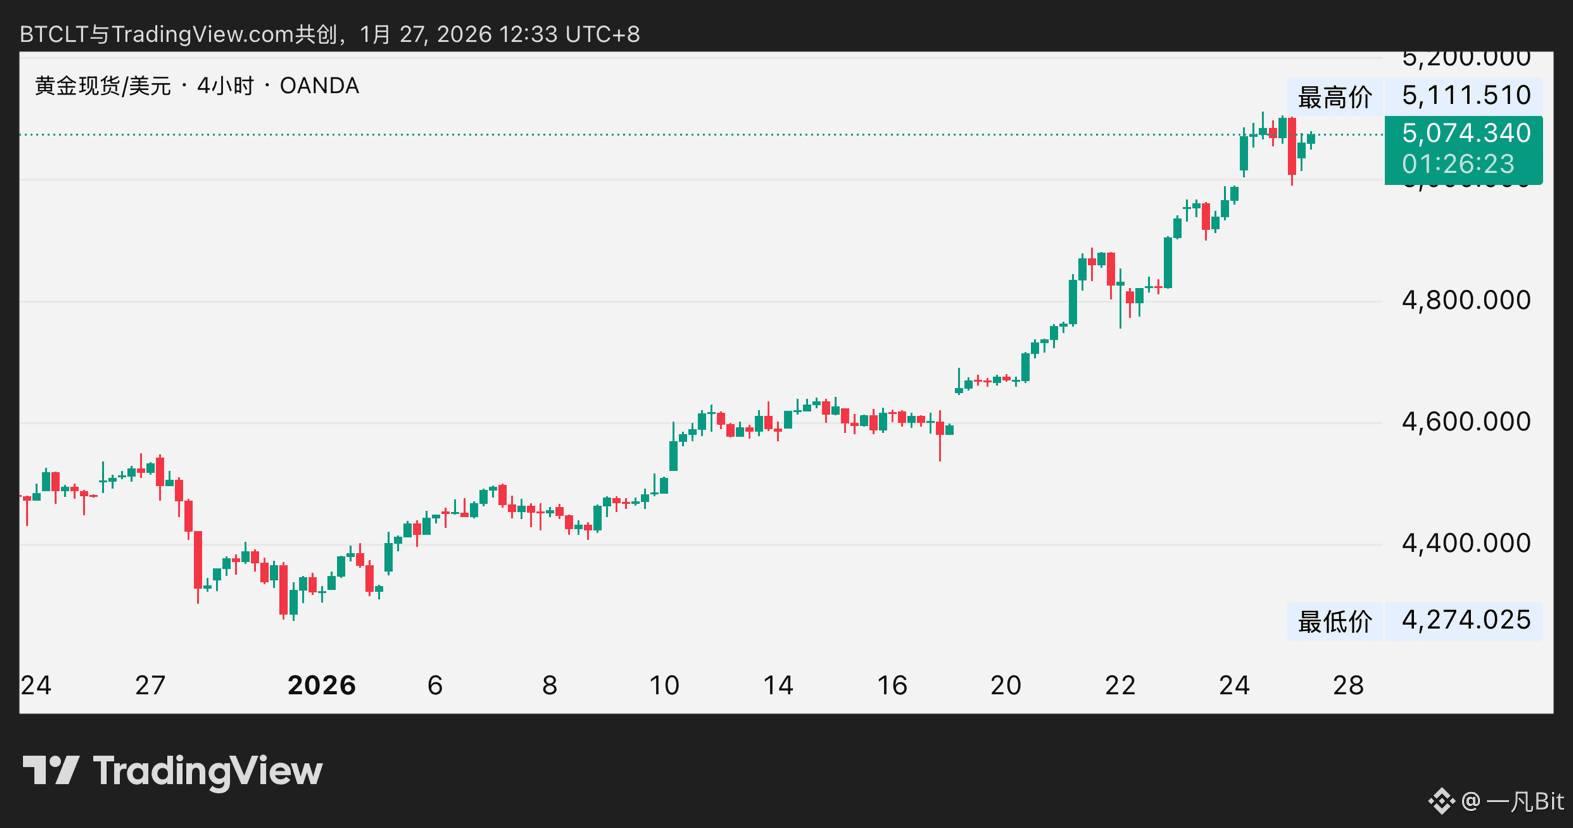The image size is (1573, 828).
Task: Click the 28 date axis label
Action: 1348,685
